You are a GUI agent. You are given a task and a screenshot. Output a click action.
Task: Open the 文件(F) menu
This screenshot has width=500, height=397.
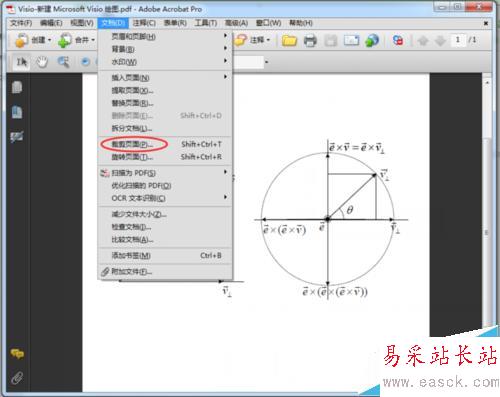pyautogui.click(x=21, y=23)
